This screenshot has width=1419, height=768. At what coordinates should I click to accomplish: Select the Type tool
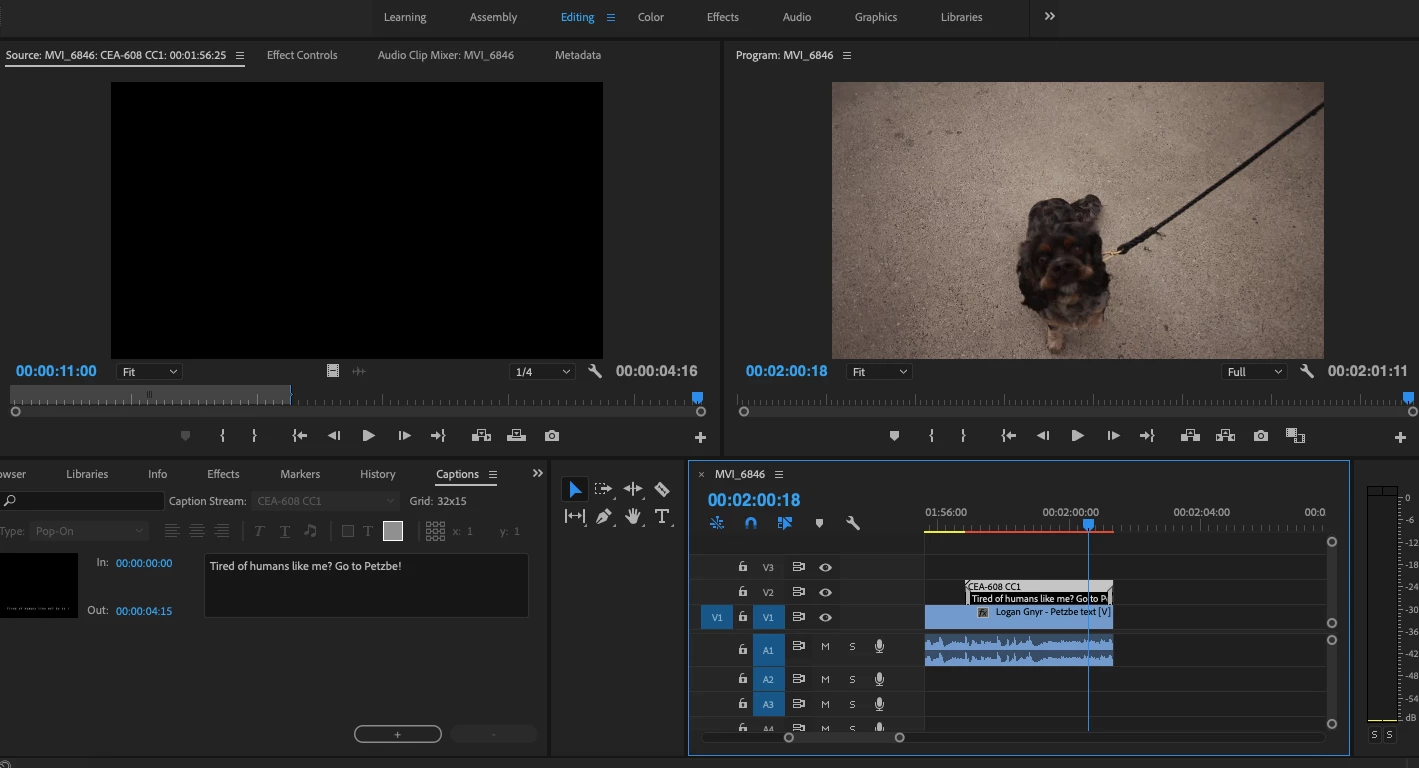click(x=662, y=516)
